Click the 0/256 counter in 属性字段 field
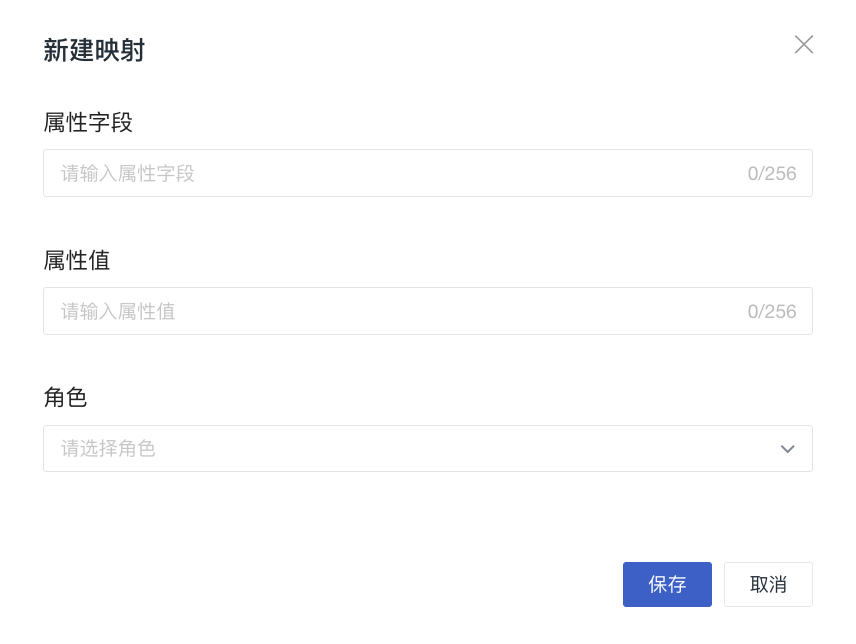Viewport: 856px width, 644px height. click(772, 173)
